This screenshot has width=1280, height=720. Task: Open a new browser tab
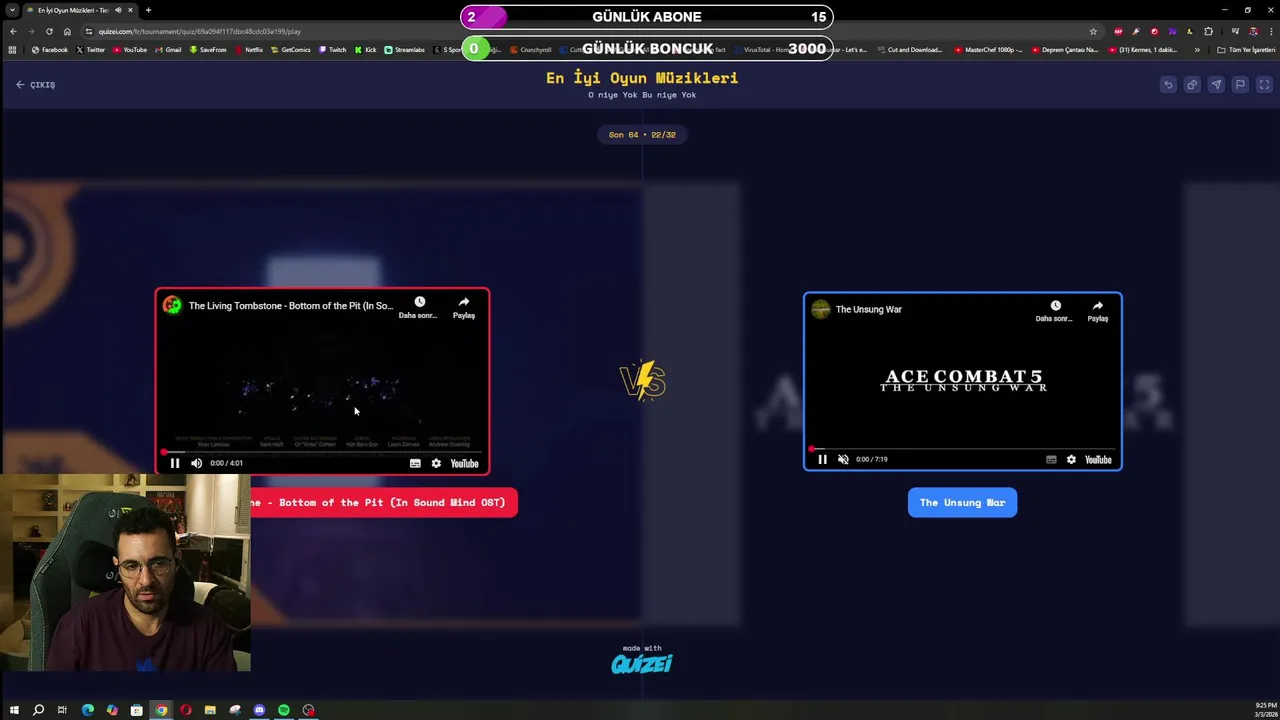[x=148, y=10]
